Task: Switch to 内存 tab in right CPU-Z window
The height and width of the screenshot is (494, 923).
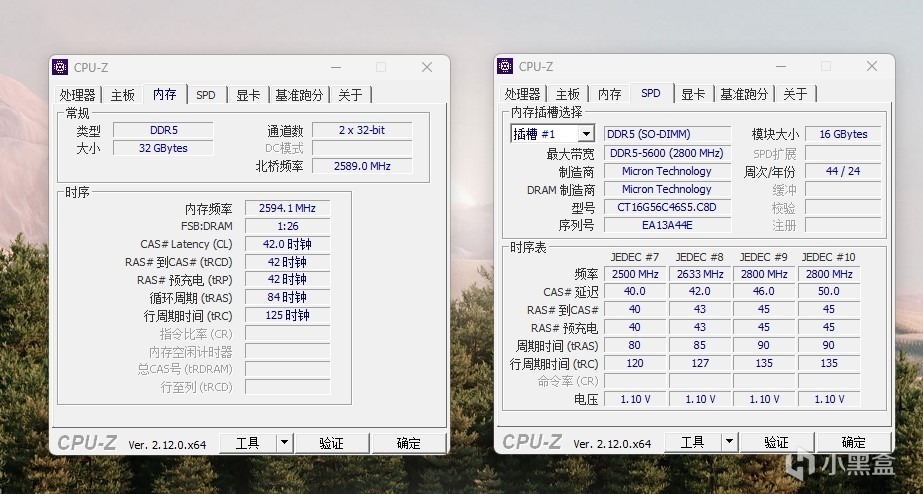Action: click(610, 94)
